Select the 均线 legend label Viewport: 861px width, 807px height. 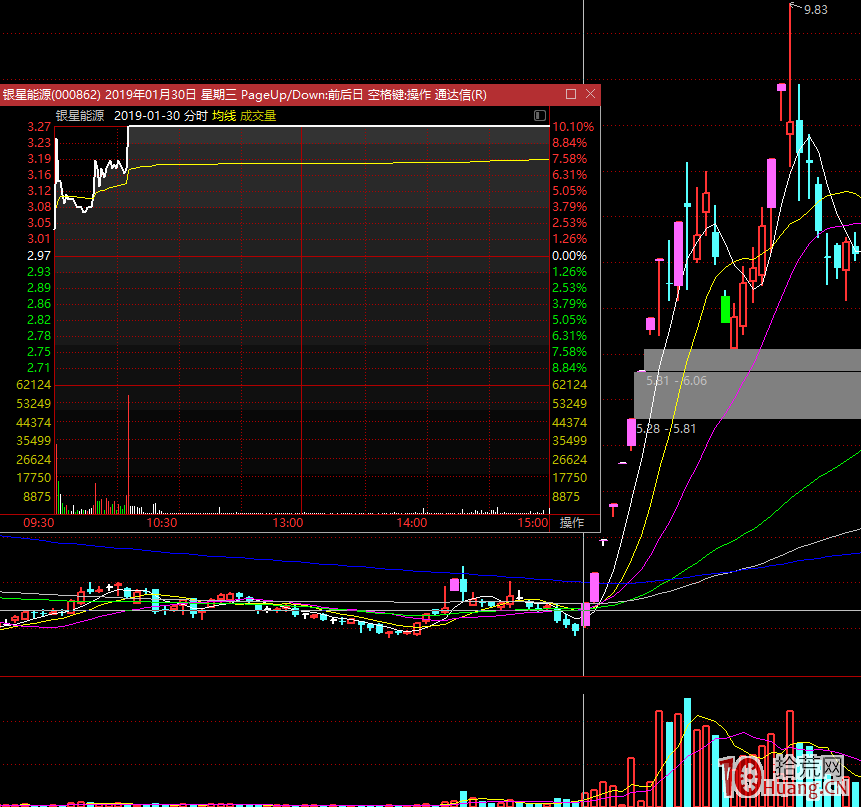224,116
